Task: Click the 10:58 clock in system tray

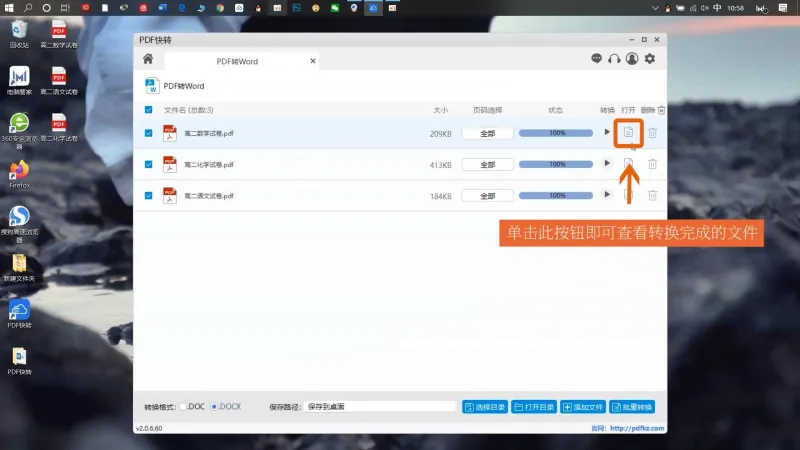Action: pos(735,8)
